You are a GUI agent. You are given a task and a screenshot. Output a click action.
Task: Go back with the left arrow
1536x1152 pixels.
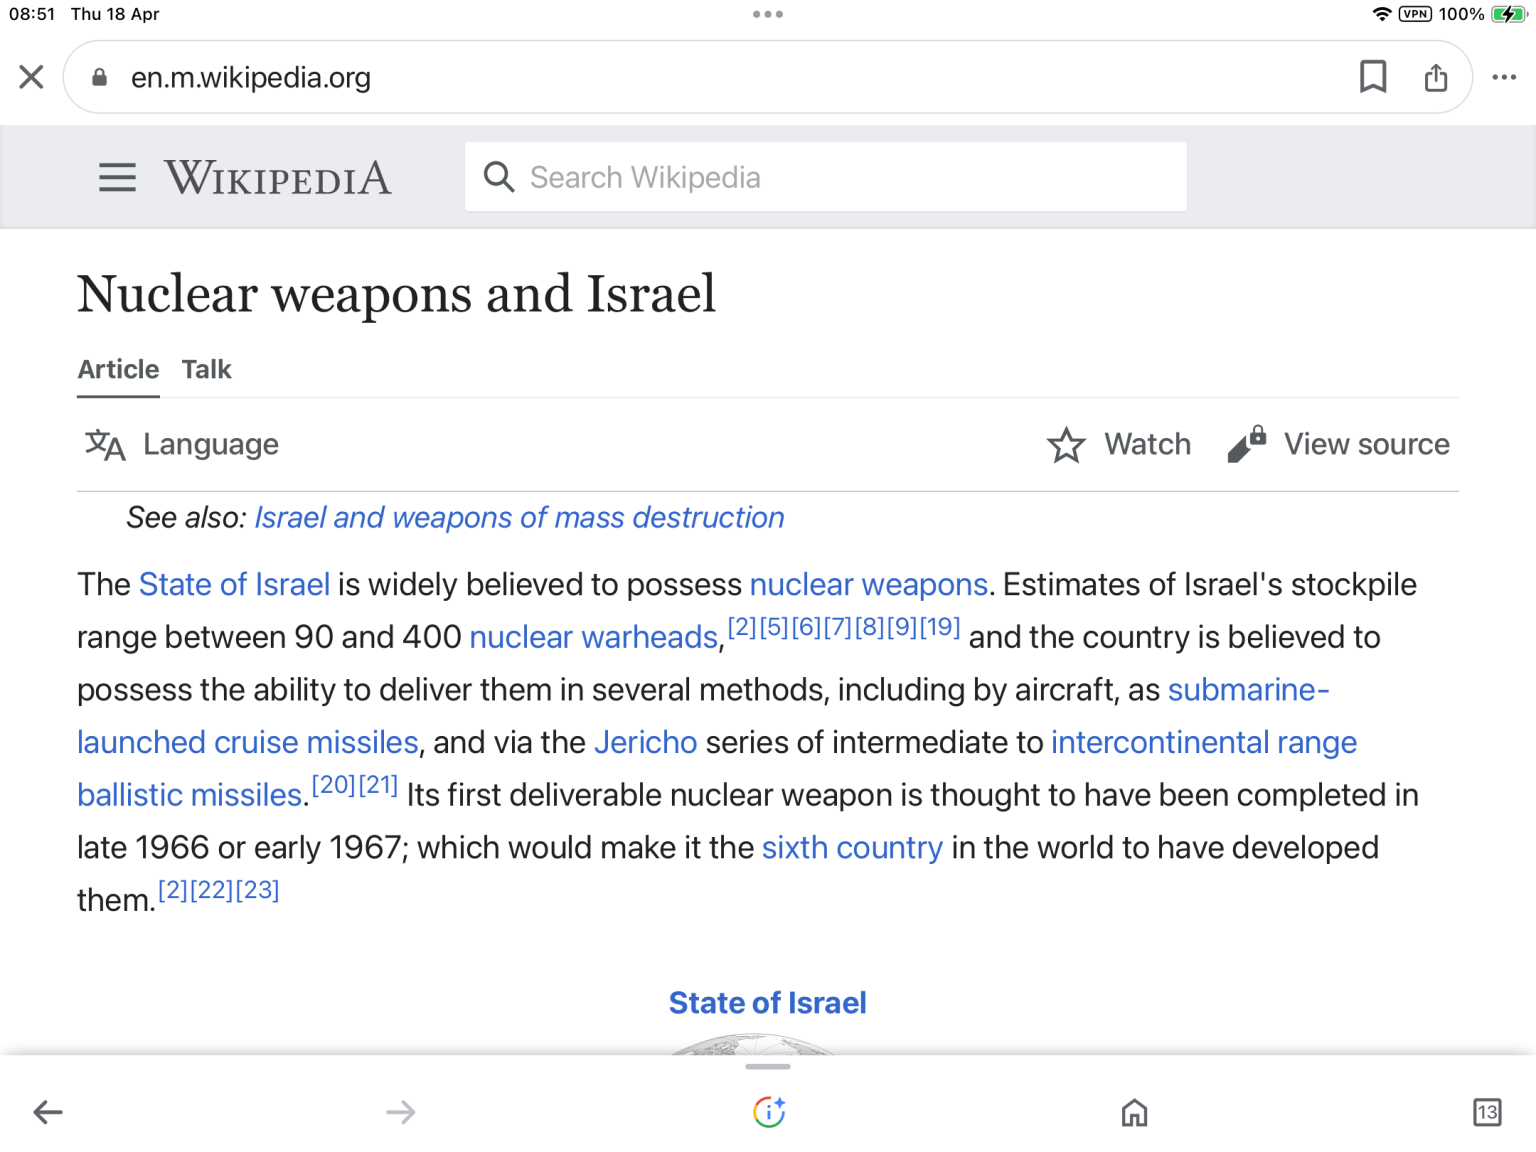coord(48,1112)
